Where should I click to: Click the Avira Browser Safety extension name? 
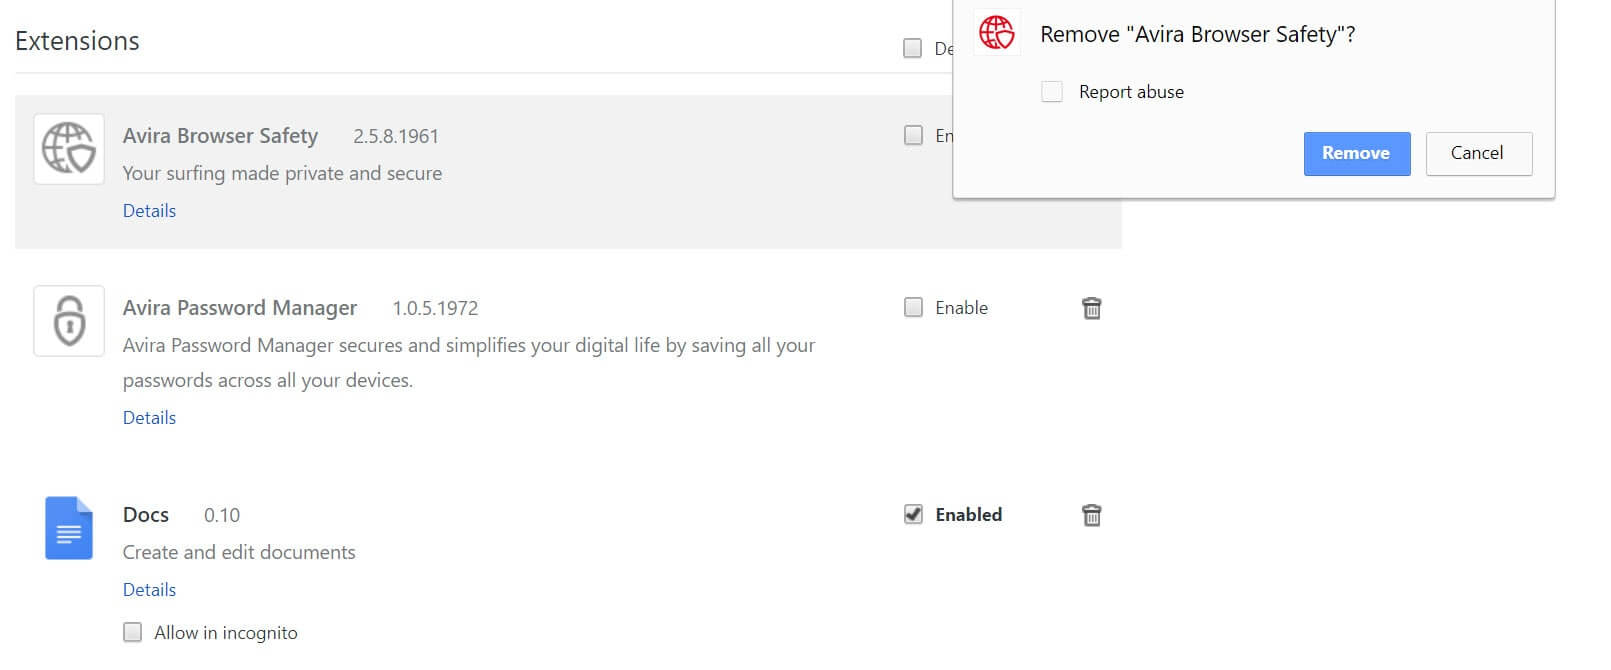[x=220, y=136]
